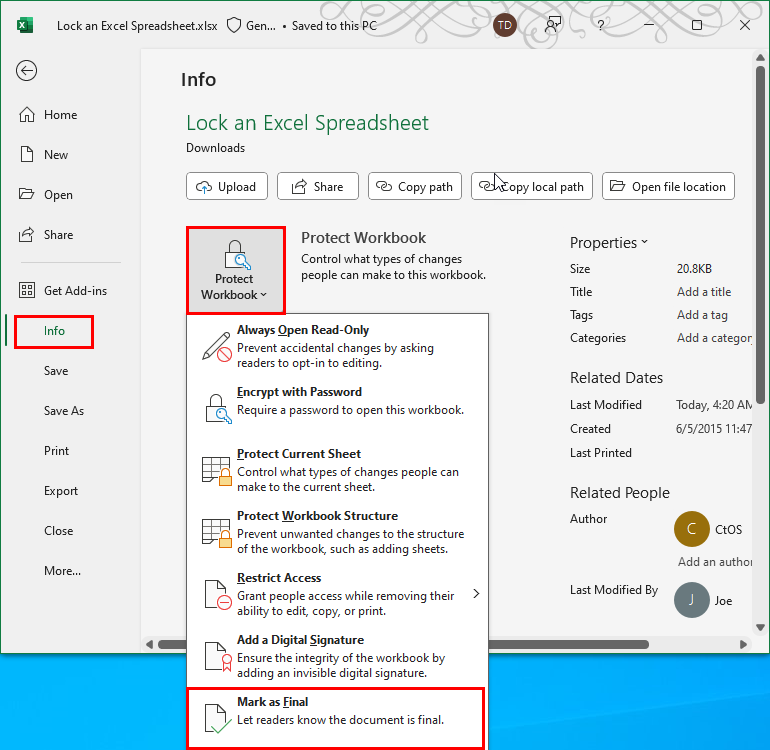This screenshot has width=770, height=750.
Task: Choose Mark as Final
Action: (x=336, y=718)
